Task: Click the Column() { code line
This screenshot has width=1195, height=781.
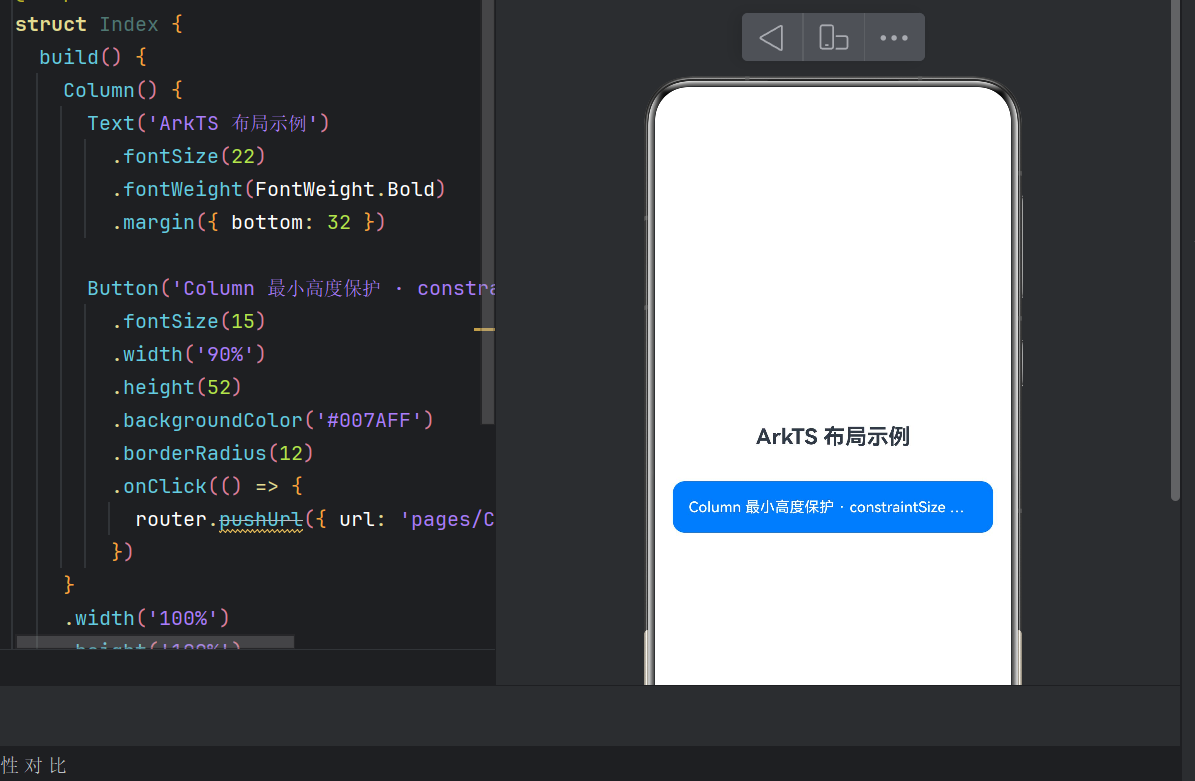Action: point(123,90)
